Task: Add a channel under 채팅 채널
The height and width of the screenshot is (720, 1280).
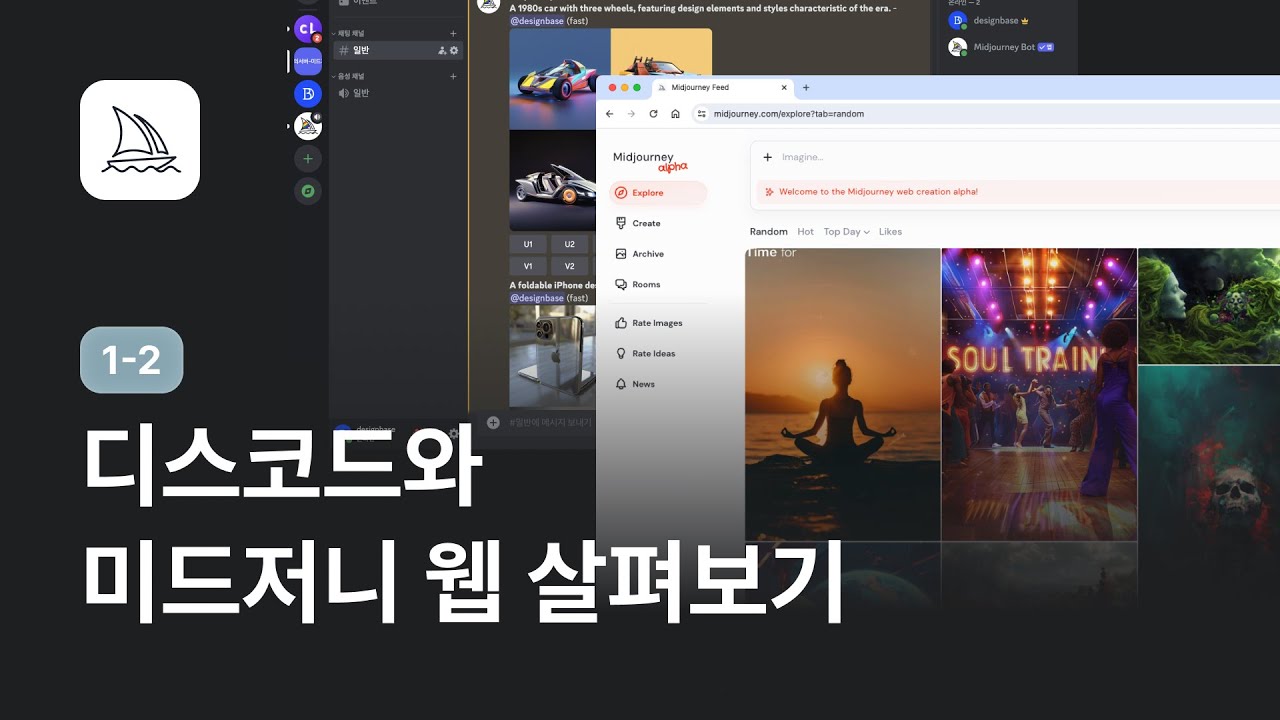Action: (x=453, y=33)
